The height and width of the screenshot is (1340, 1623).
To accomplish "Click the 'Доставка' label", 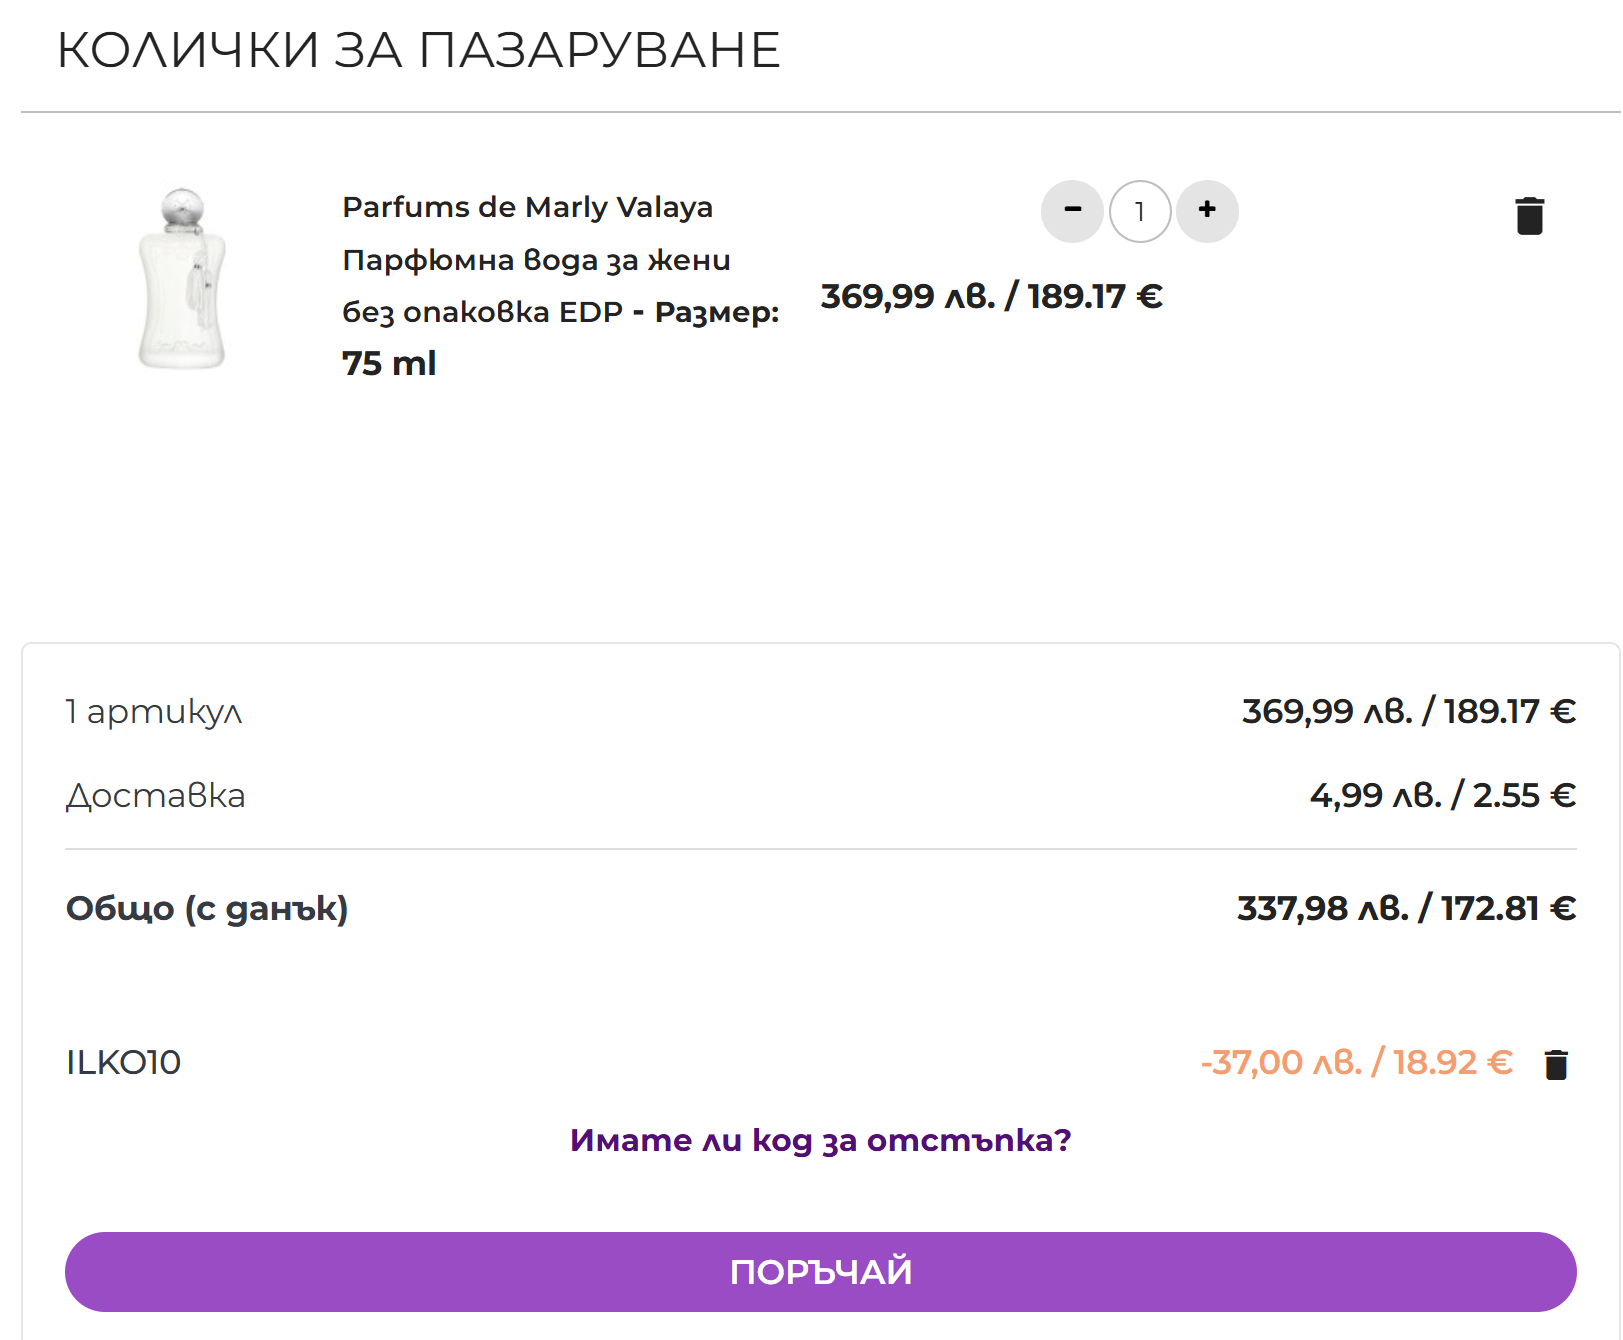I will coord(156,796).
